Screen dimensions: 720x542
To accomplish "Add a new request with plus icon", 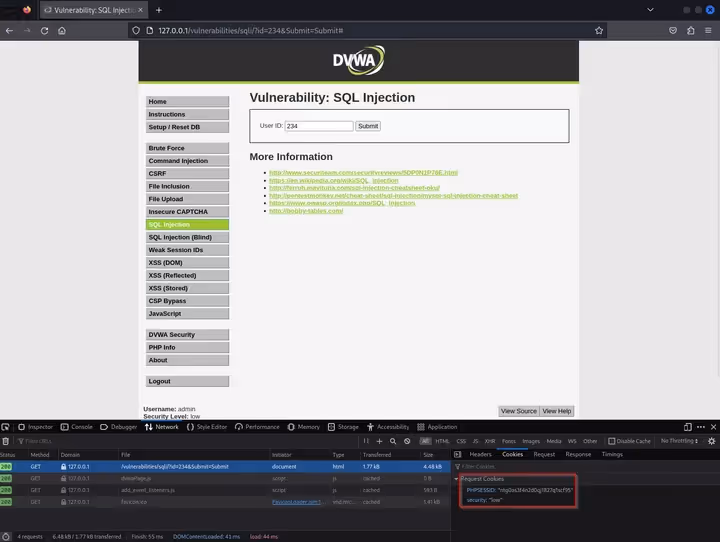I will [379, 441].
